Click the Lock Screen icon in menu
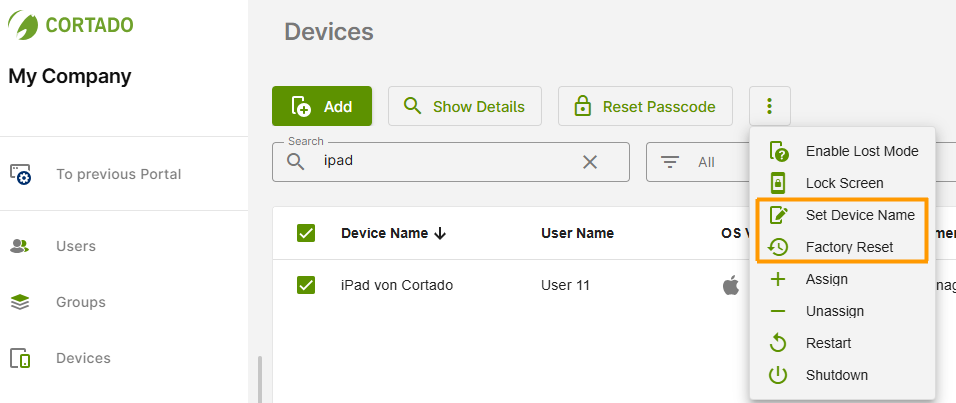Viewport: 956px width, 403px height. [x=779, y=183]
